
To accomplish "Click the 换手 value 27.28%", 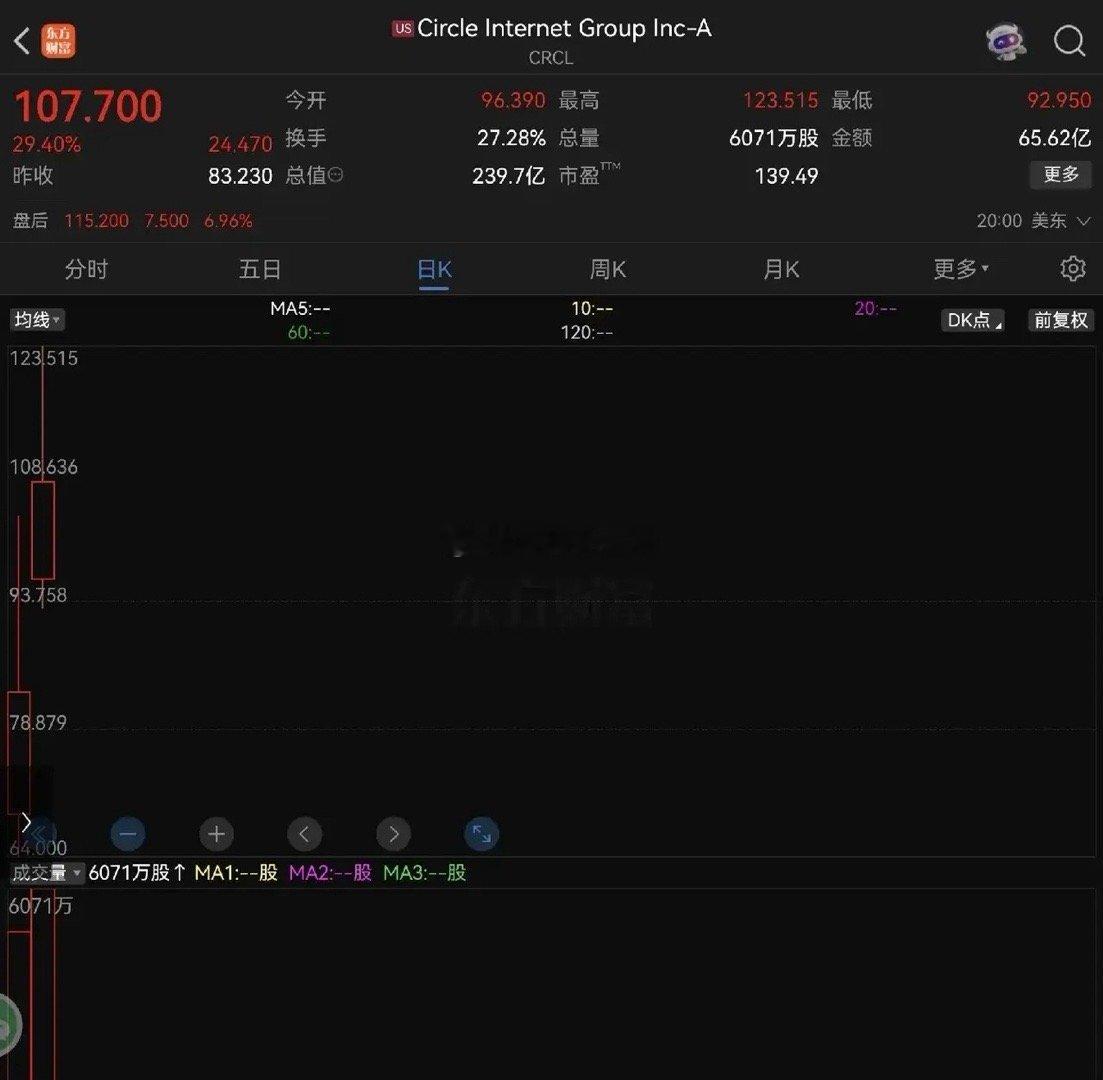I will point(511,138).
